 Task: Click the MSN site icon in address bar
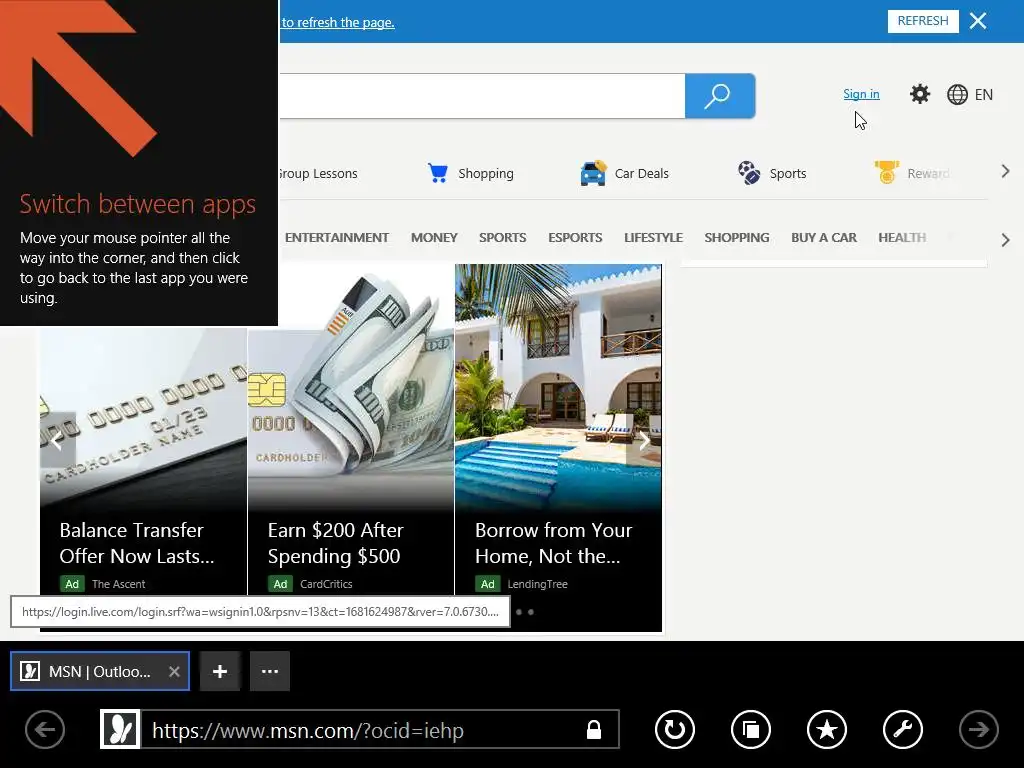point(120,729)
